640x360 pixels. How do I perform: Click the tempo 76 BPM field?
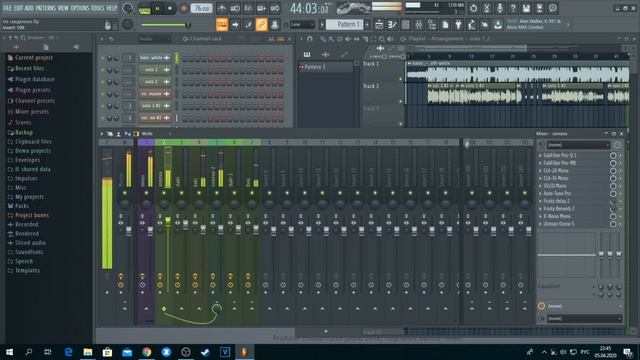click(x=202, y=8)
